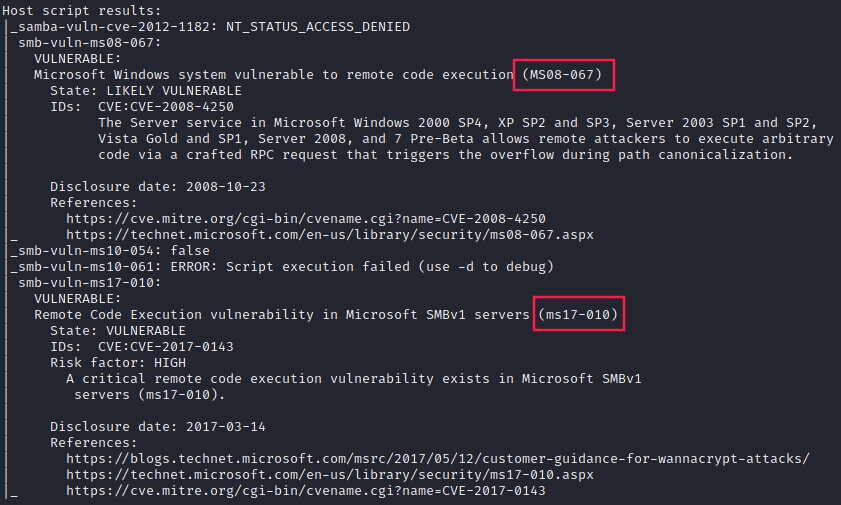Click the "State: LIKELY VULNERABLE" text
841x505 pixels.
(x=145, y=91)
